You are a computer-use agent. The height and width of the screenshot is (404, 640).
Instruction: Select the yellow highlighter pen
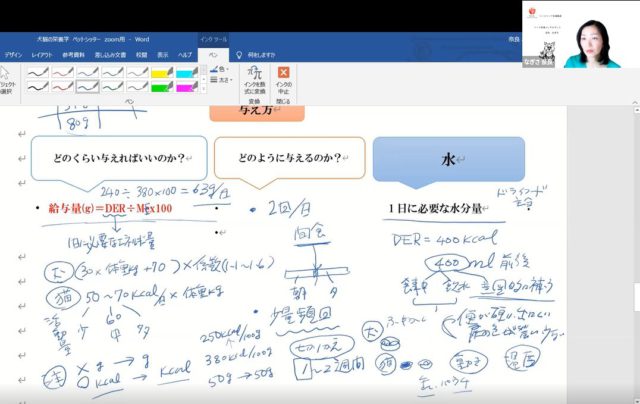[x=162, y=73]
